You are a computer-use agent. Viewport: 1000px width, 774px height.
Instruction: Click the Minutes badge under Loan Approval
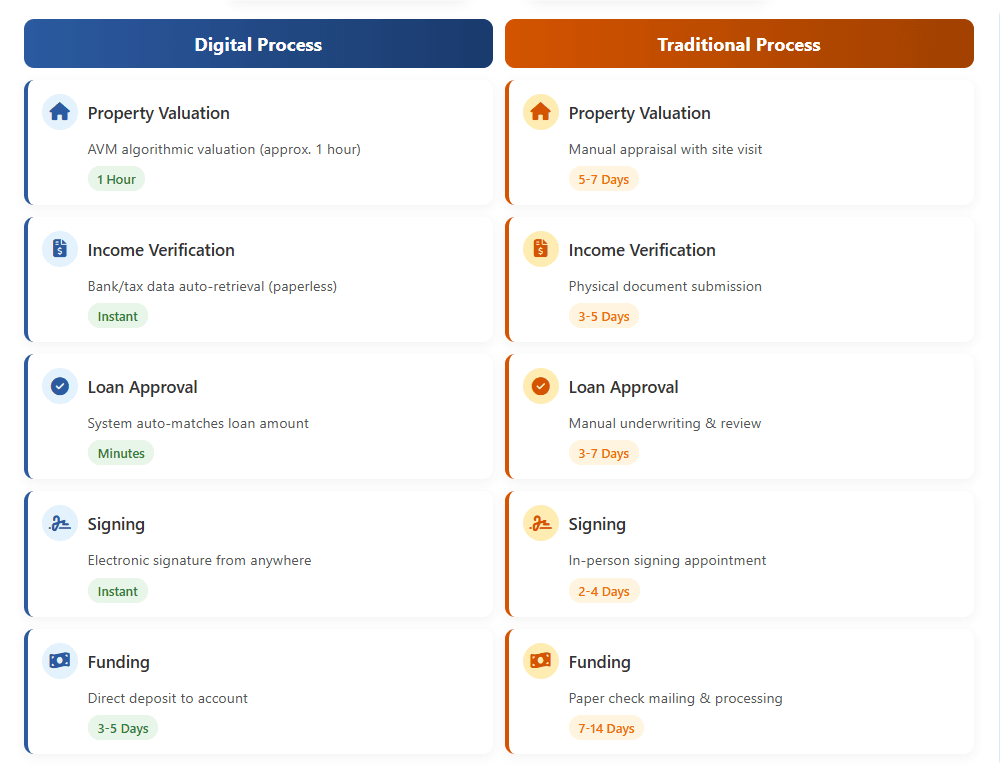point(121,453)
